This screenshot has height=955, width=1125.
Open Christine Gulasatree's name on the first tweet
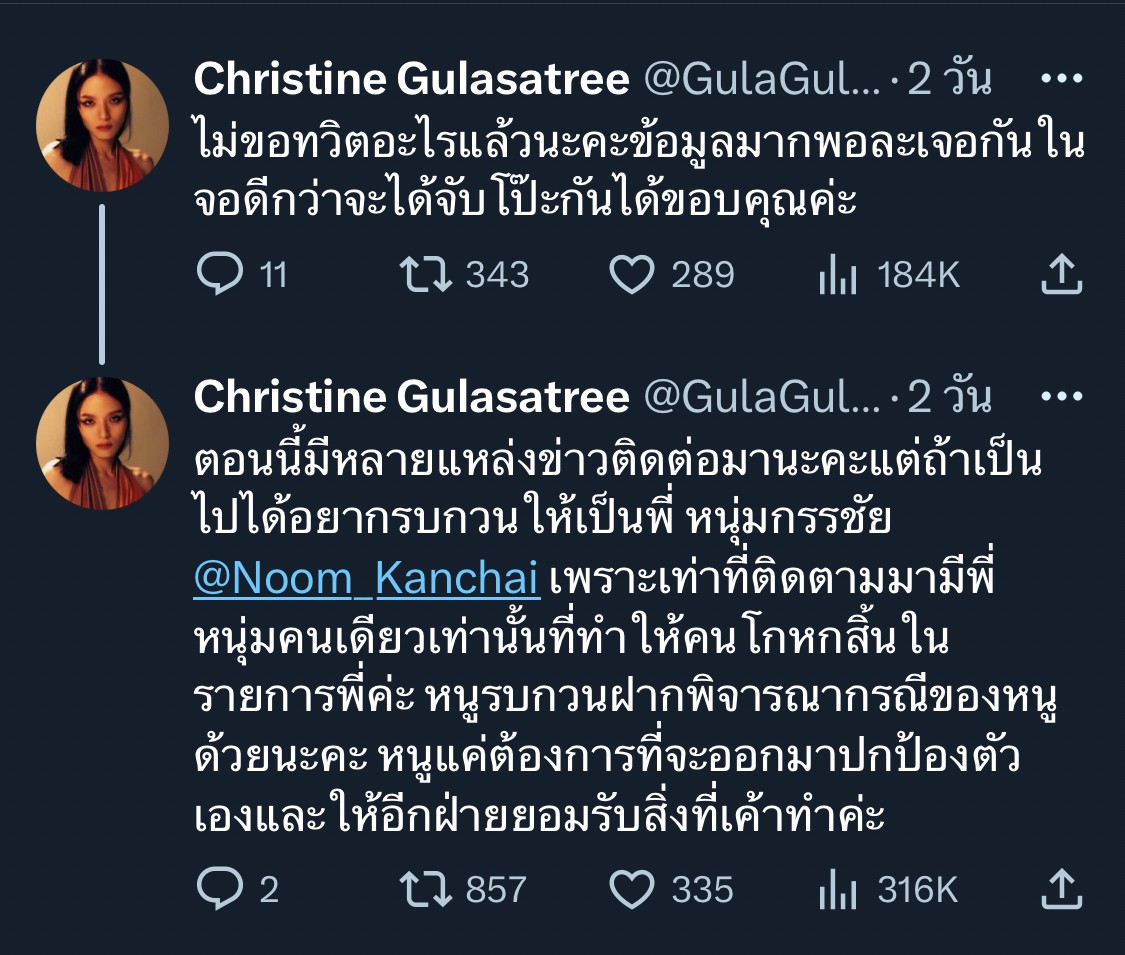point(411,80)
